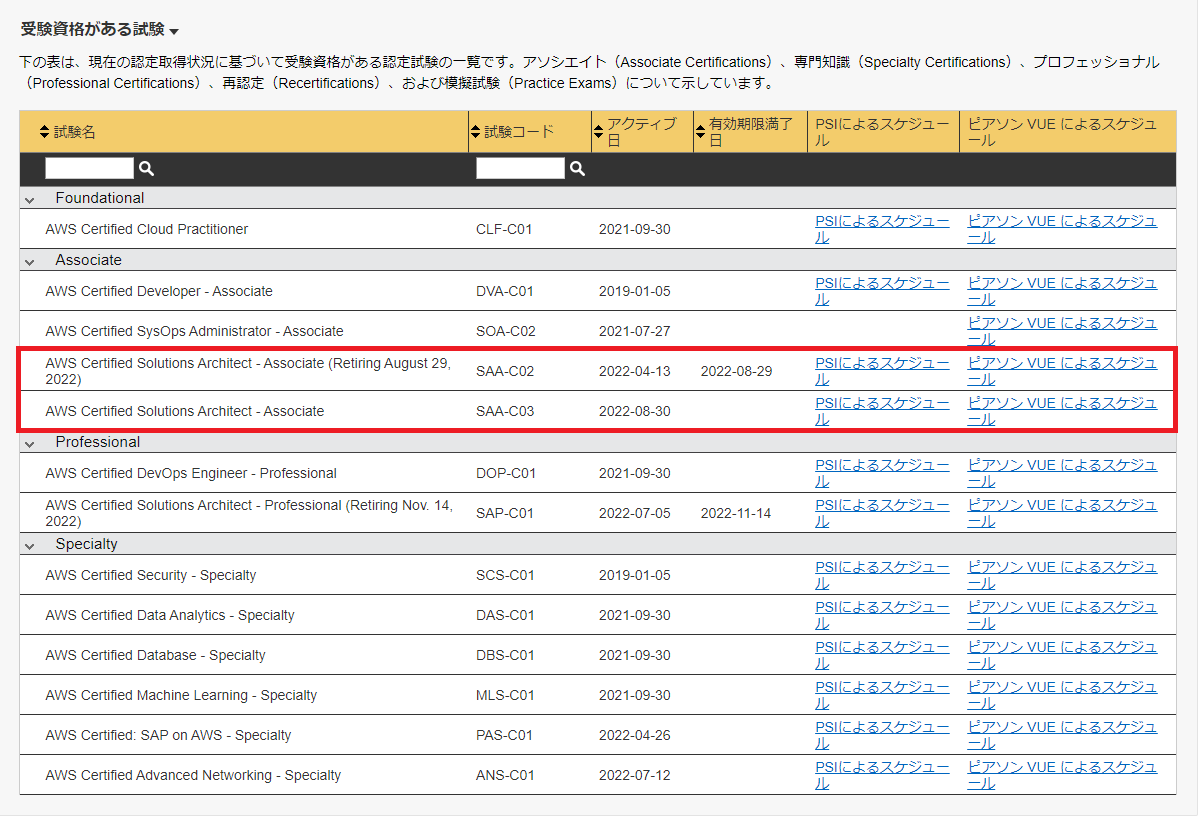Open PSI schedule link for Data Analytics Specialty
Viewport: 1198px width, 816px height.
[882, 615]
